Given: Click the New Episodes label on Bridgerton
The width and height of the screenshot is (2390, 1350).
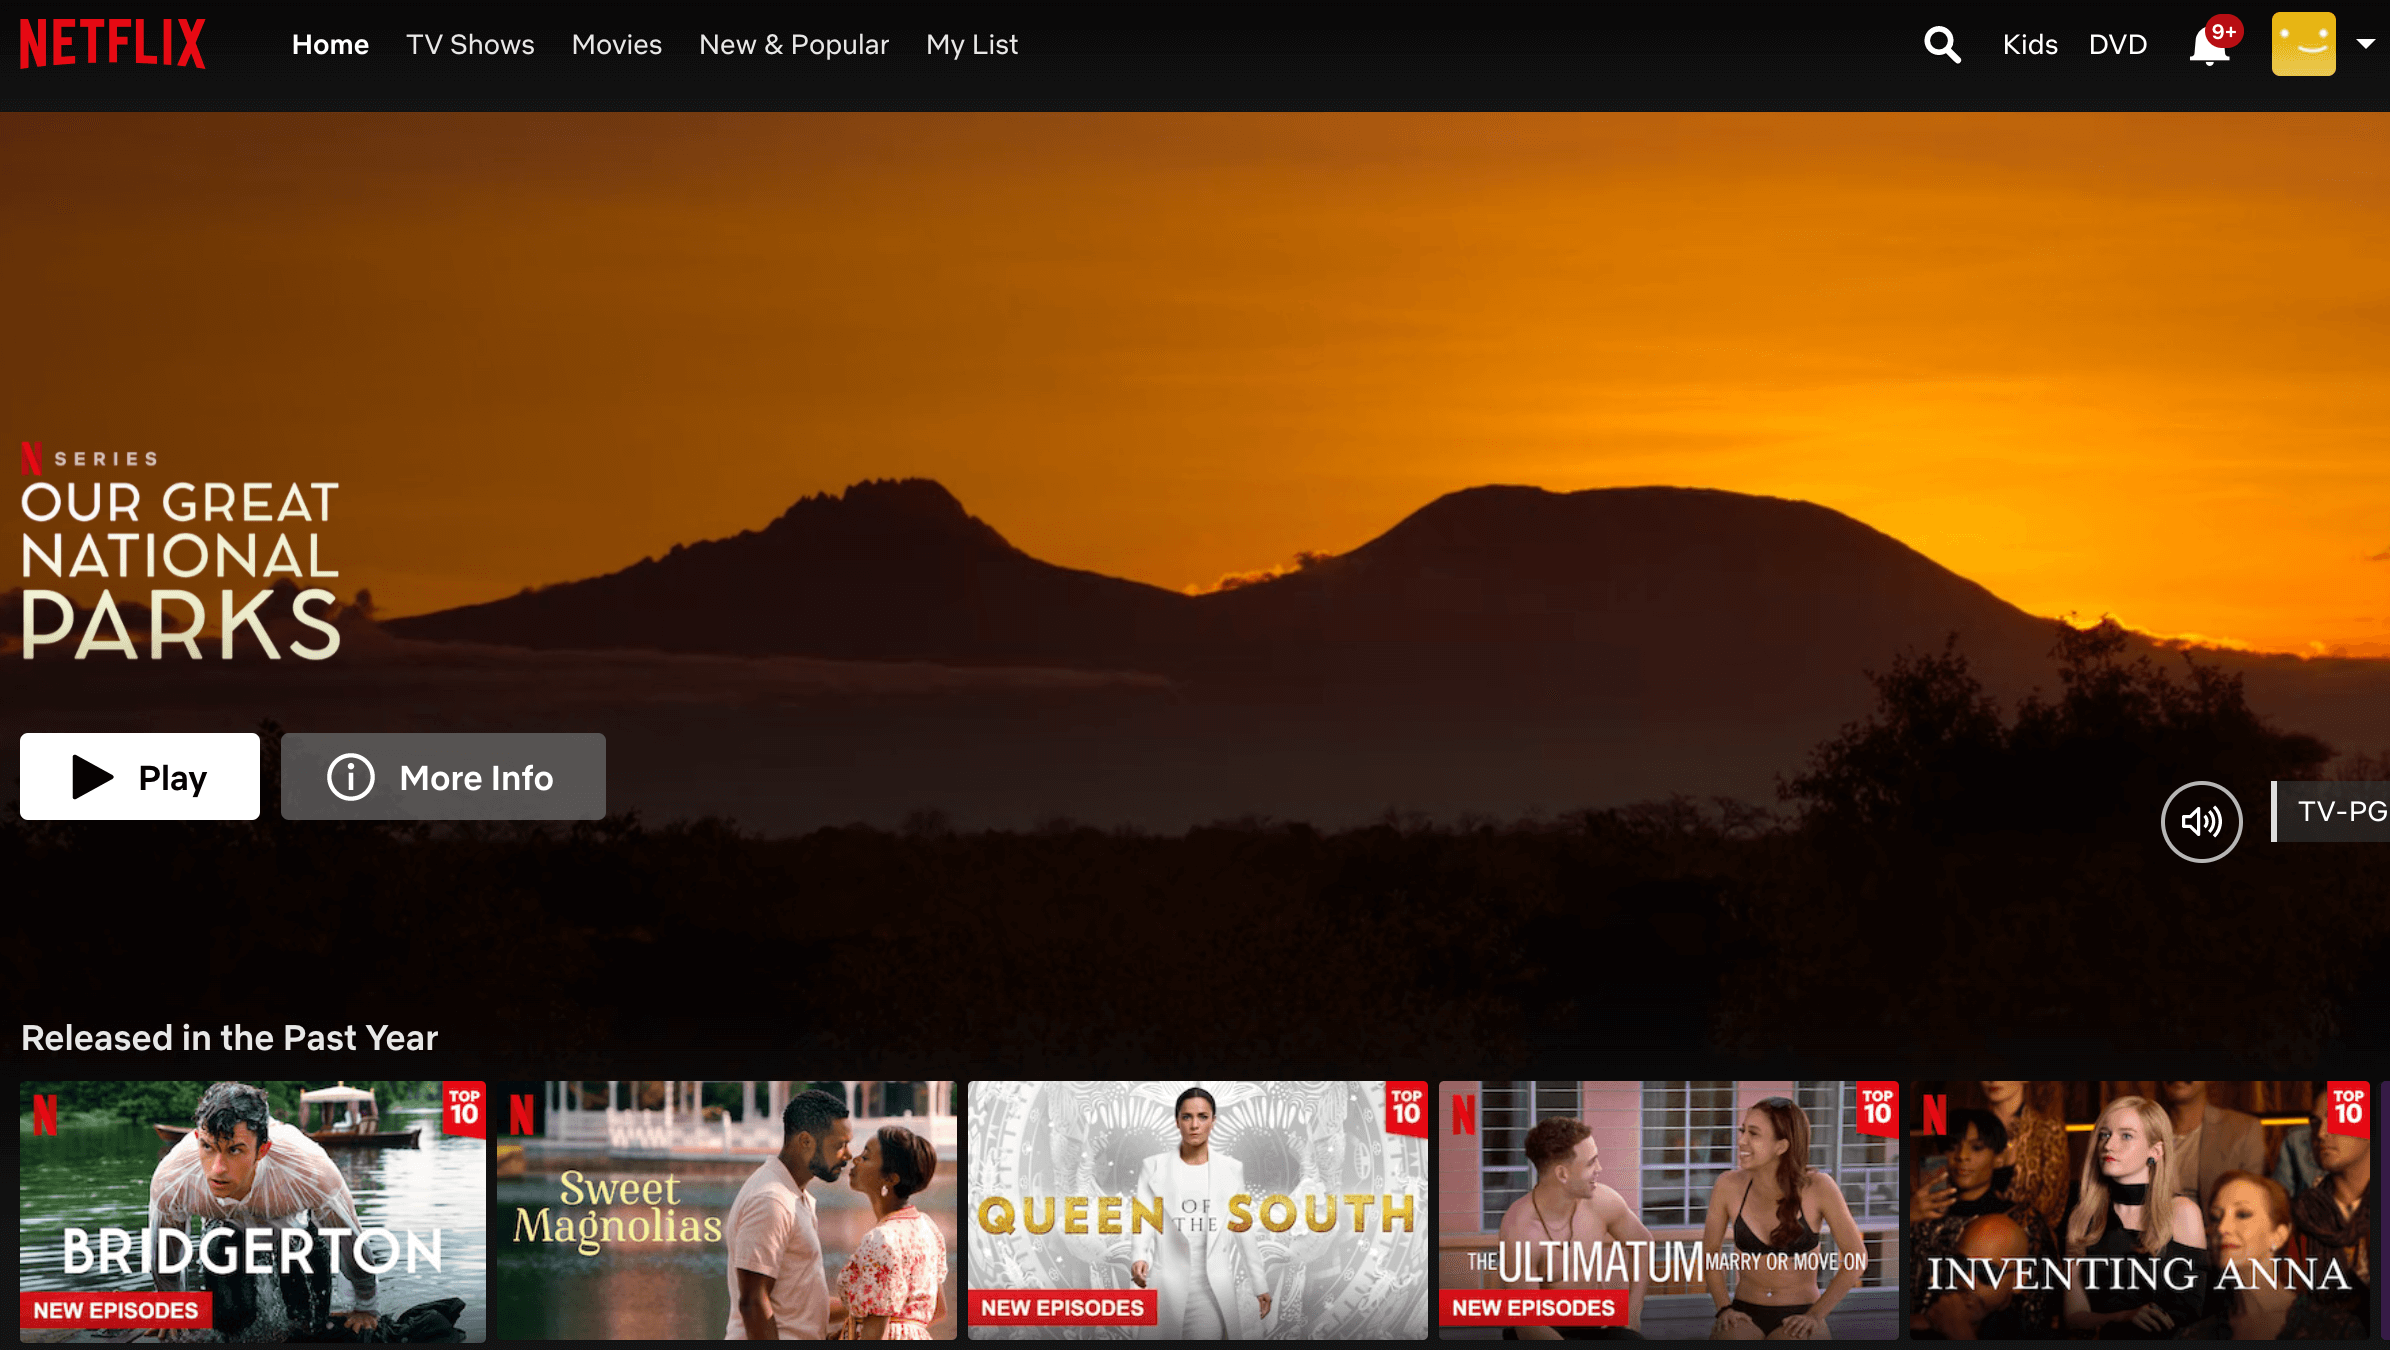Looking at the screenshot, I should coord(116,1310).
